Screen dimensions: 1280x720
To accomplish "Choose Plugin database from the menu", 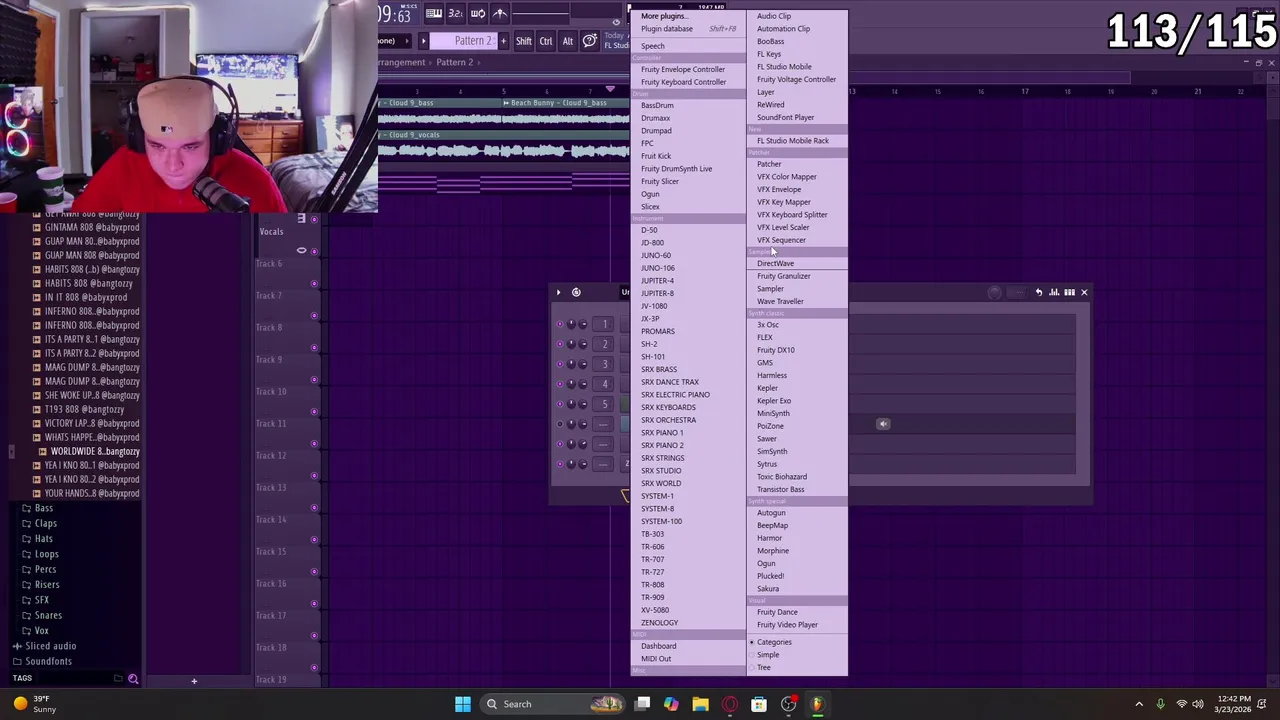I will coord(667,29).
